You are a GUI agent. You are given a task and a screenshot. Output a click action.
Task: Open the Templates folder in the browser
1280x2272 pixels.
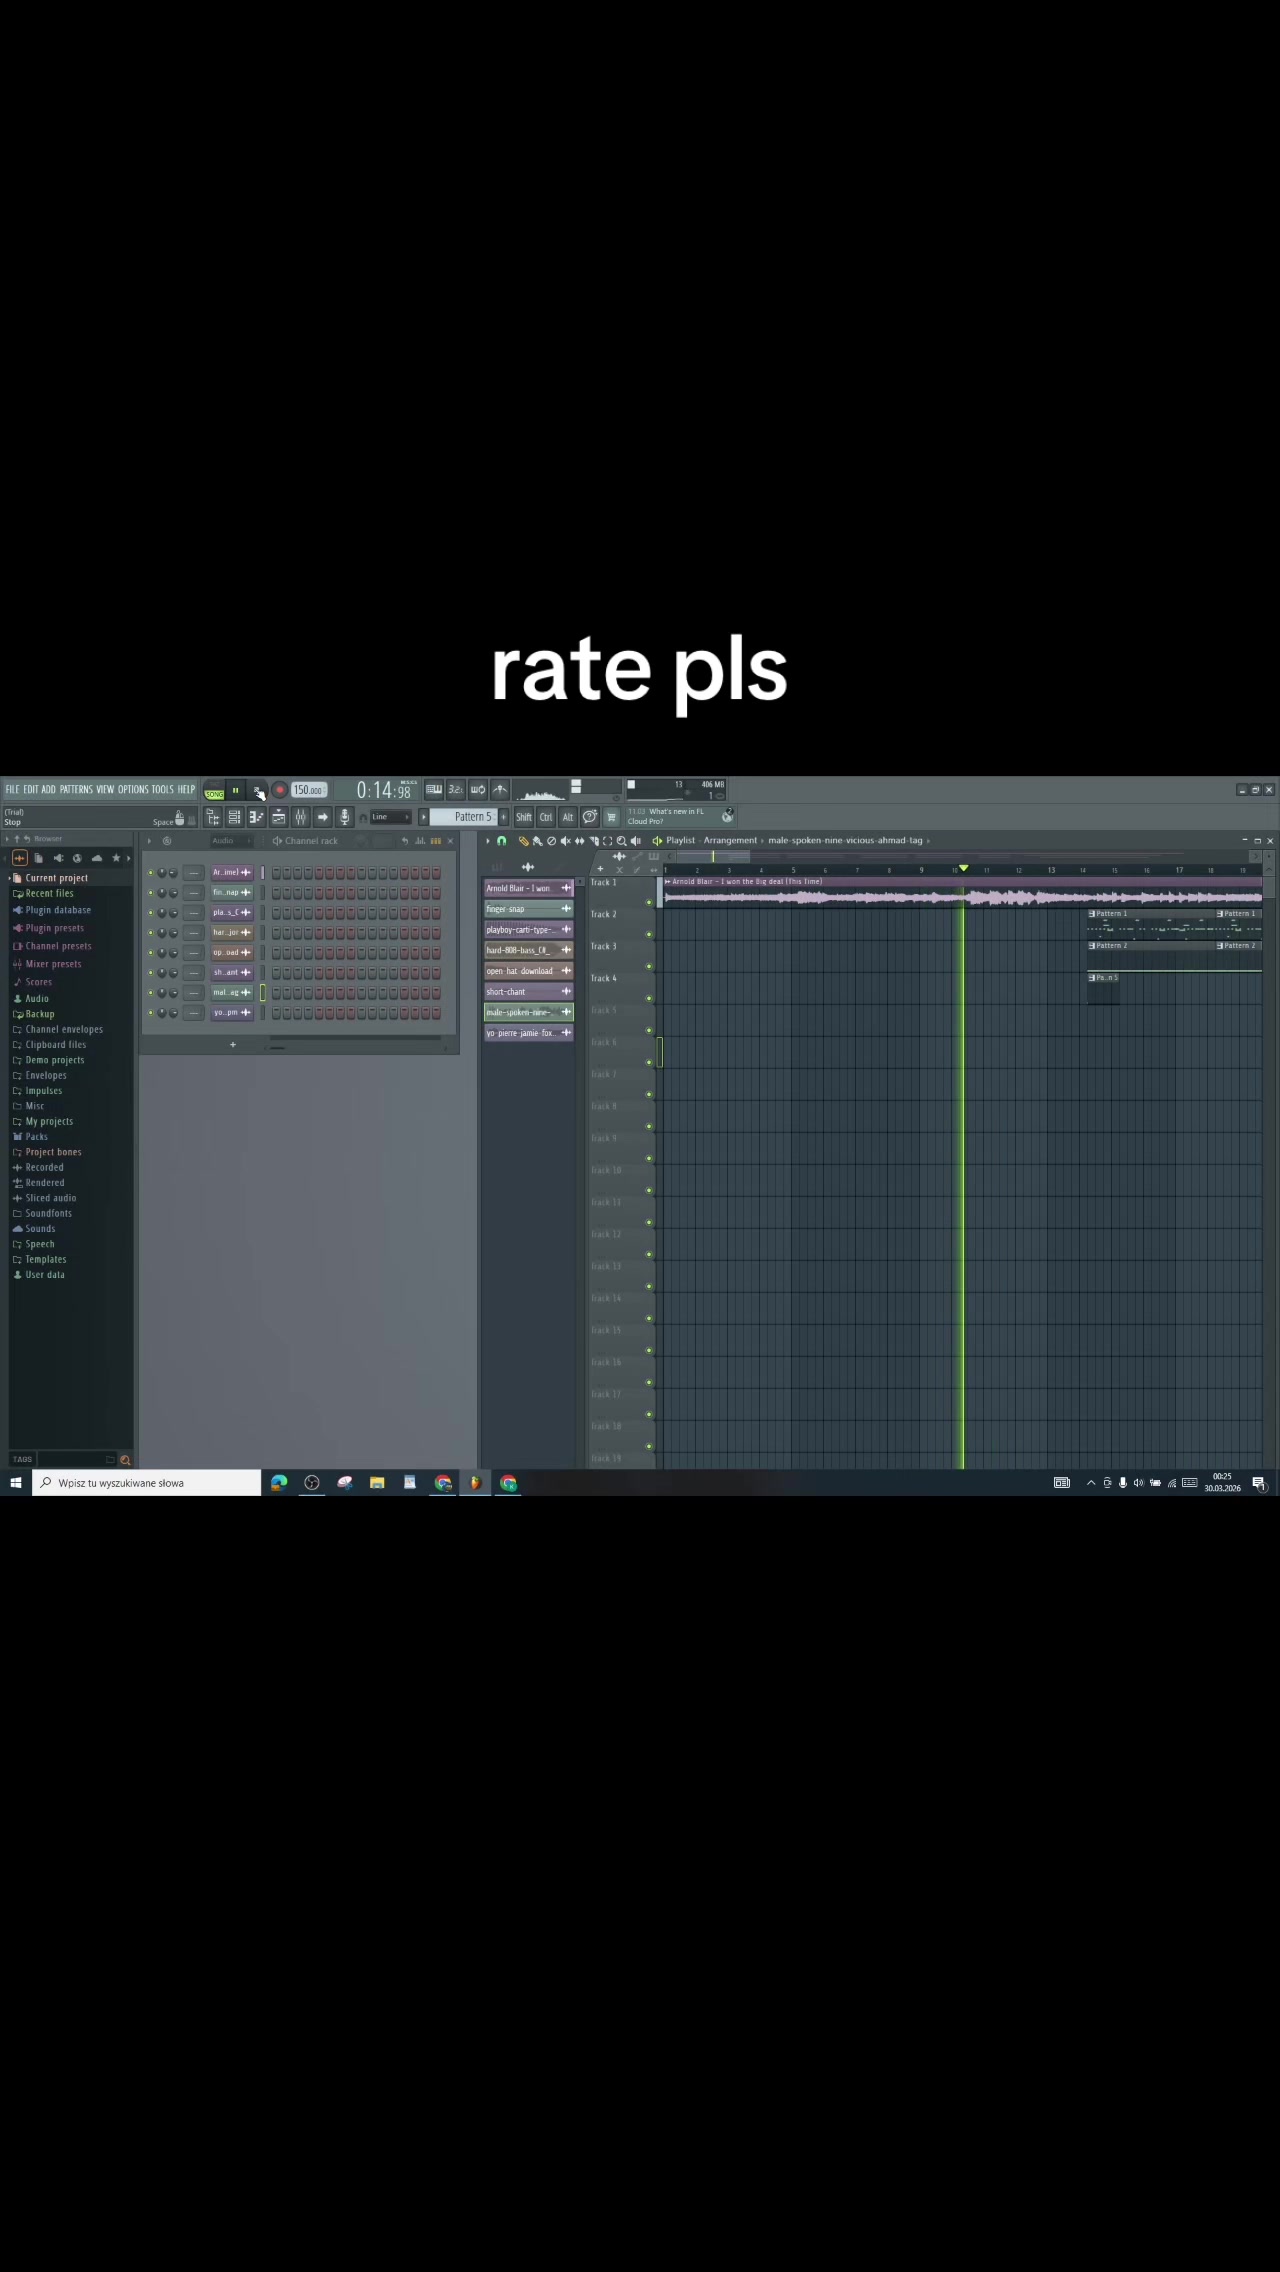(x=46, y=1260)
